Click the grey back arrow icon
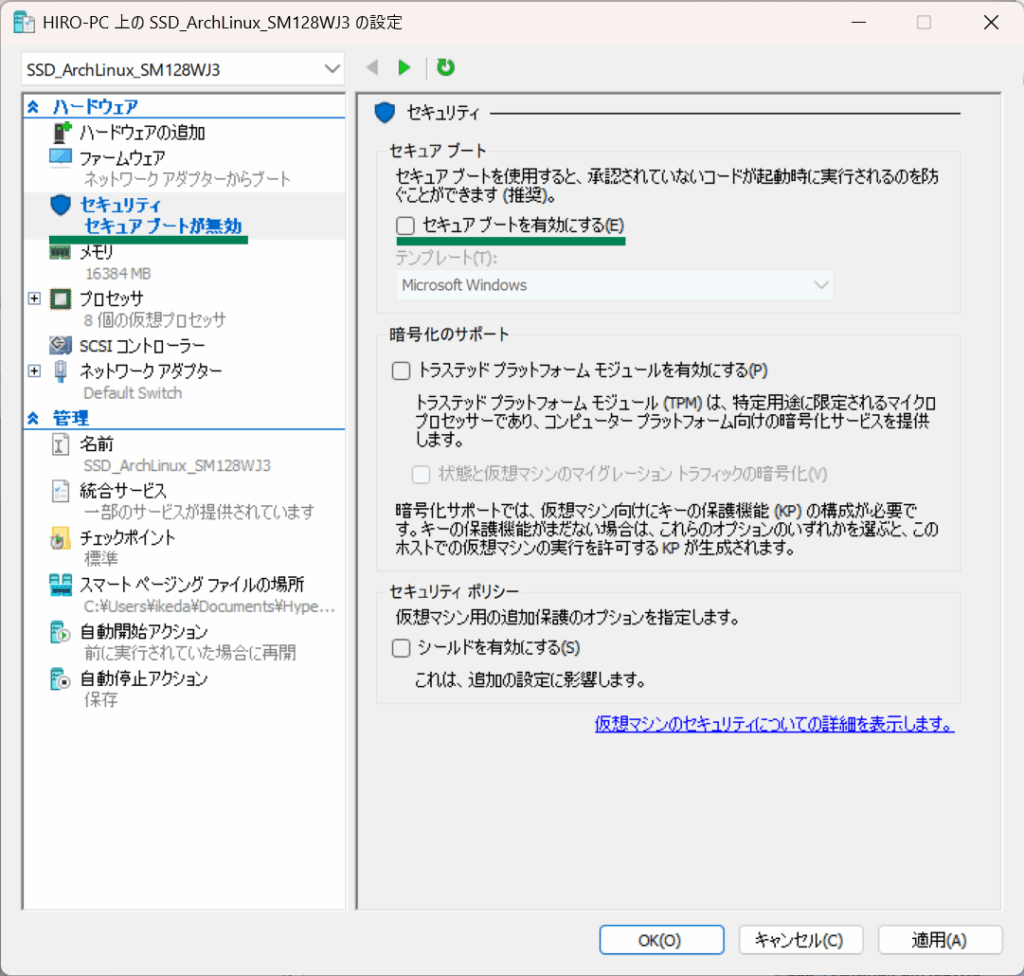 coord(373,67)
